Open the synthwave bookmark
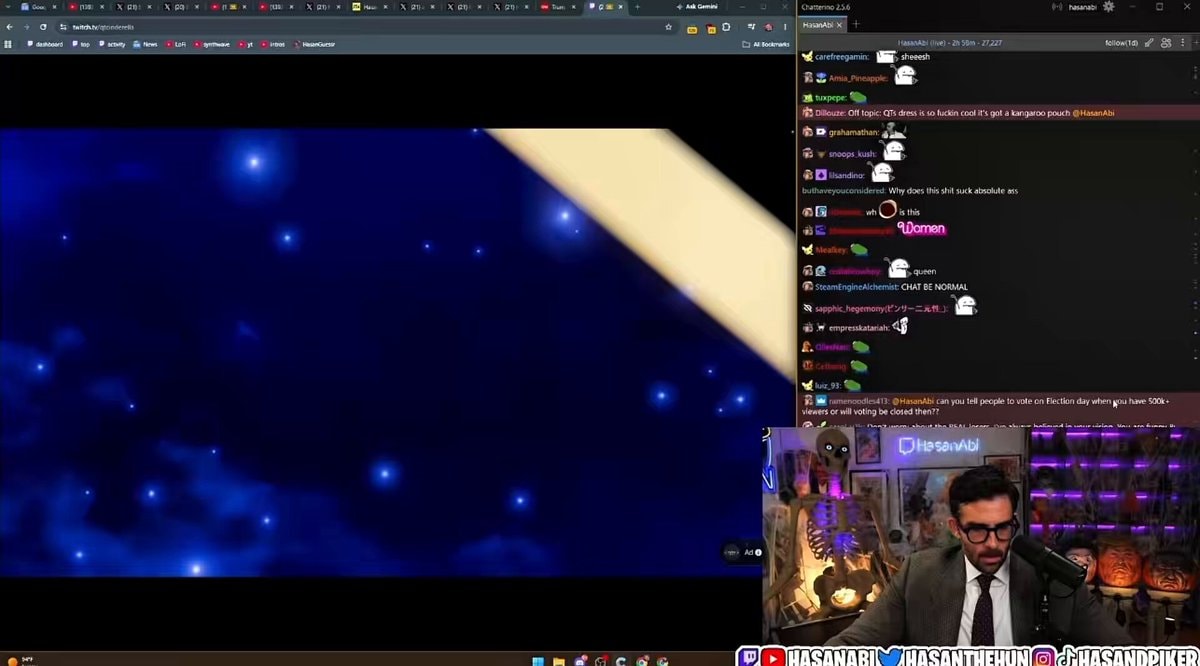This screenshot has height=666, width=1200. pos(212,44)
